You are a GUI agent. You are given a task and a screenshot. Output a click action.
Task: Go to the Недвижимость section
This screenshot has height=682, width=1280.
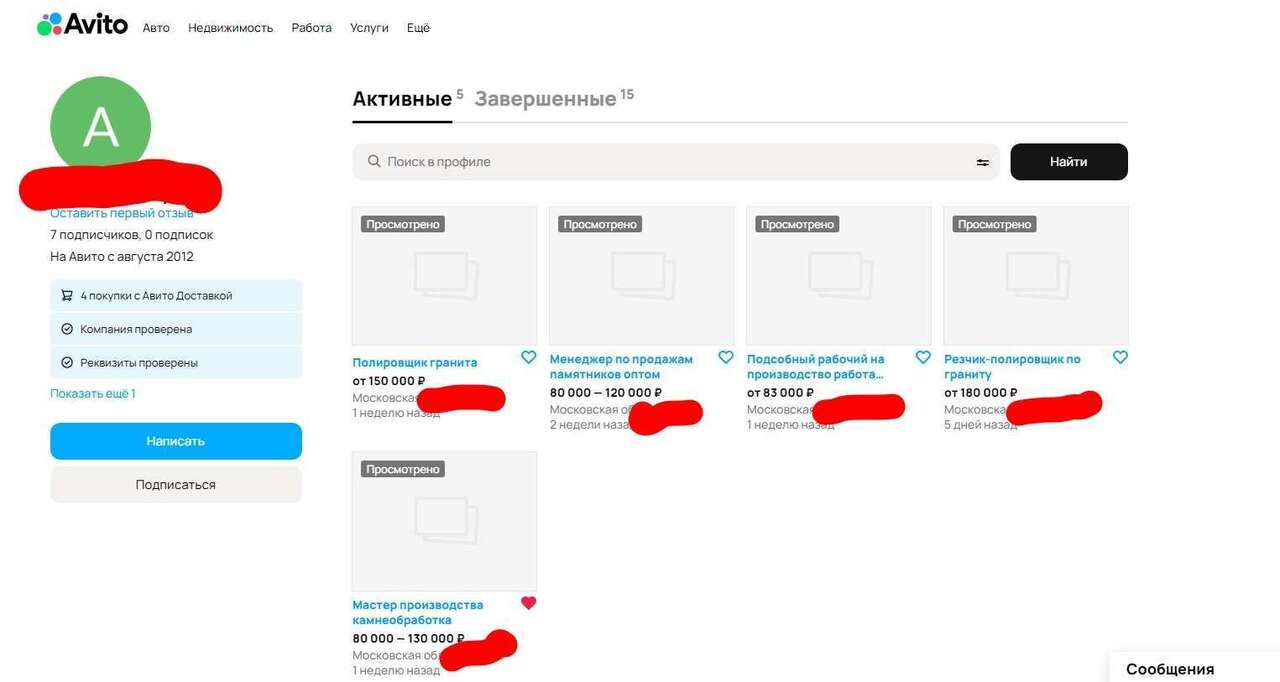(x=230, y=28)
